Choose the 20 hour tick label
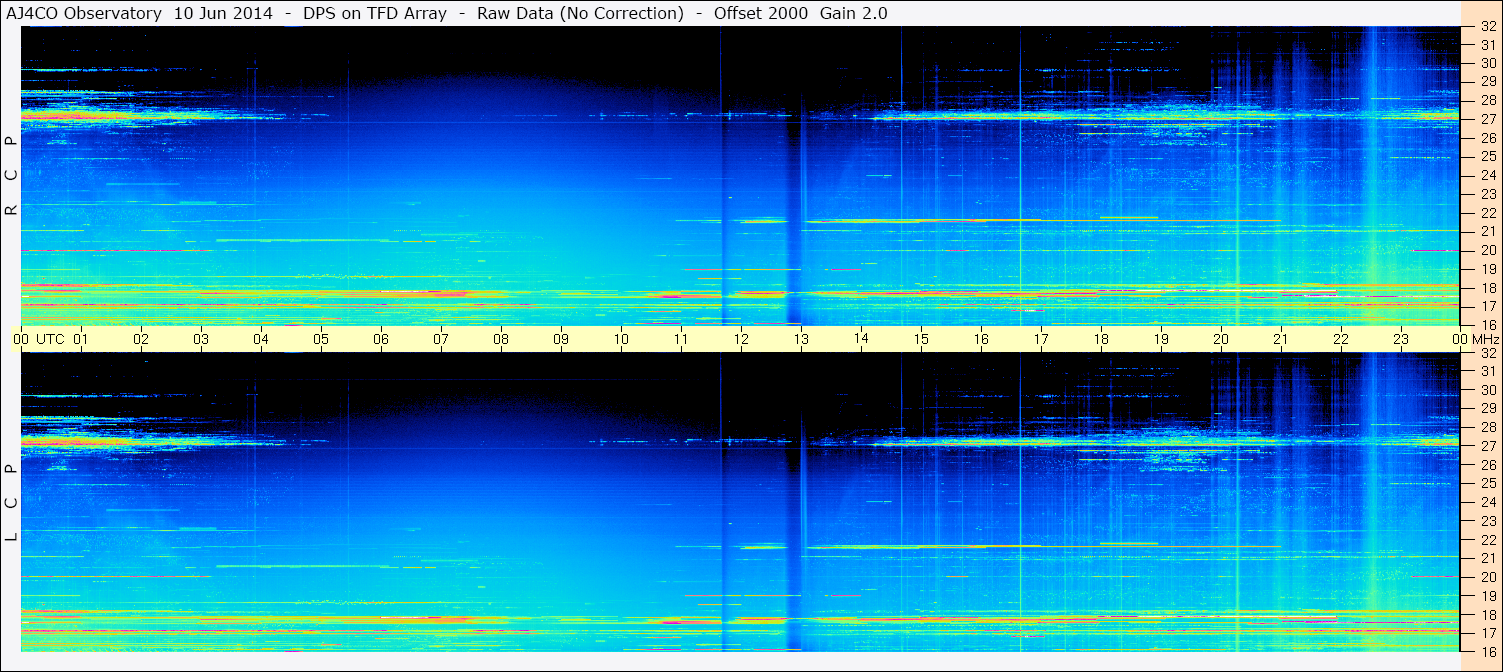 click(1221, 339)
